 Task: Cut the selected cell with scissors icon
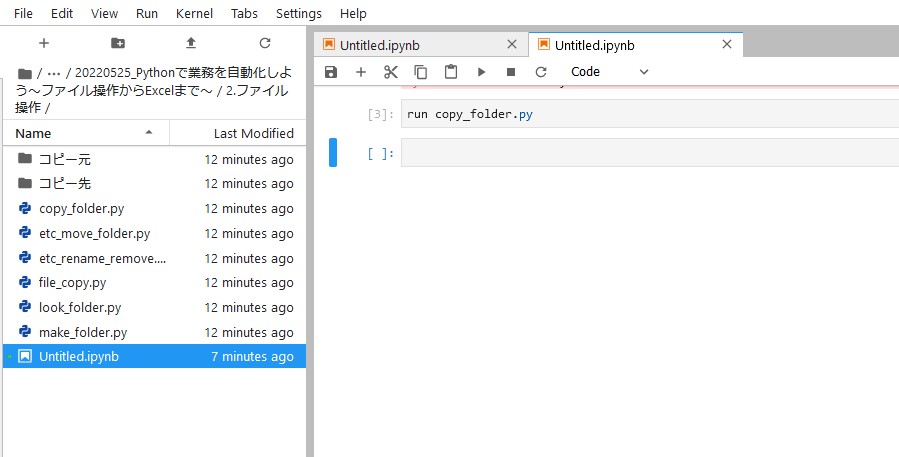pyautogui.click(x=390, y=72)
